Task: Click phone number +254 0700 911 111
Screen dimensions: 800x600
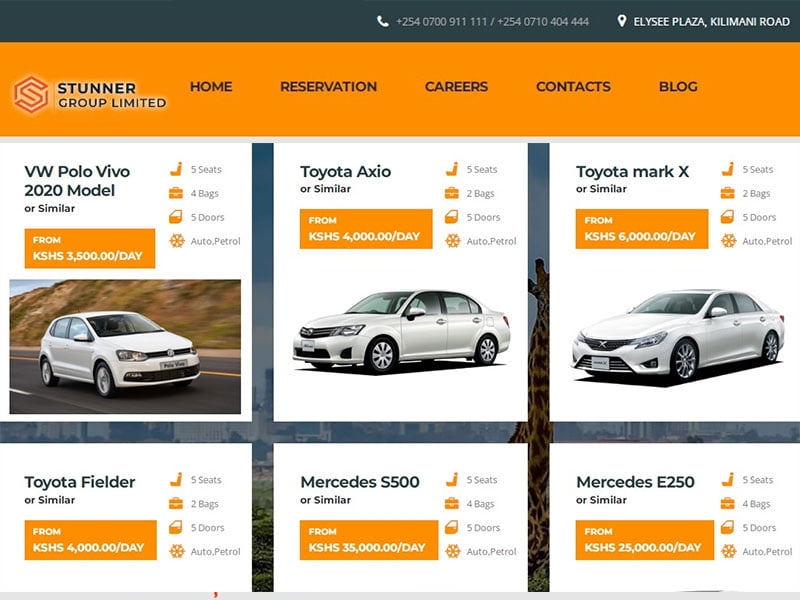Action: pos(441,21)
